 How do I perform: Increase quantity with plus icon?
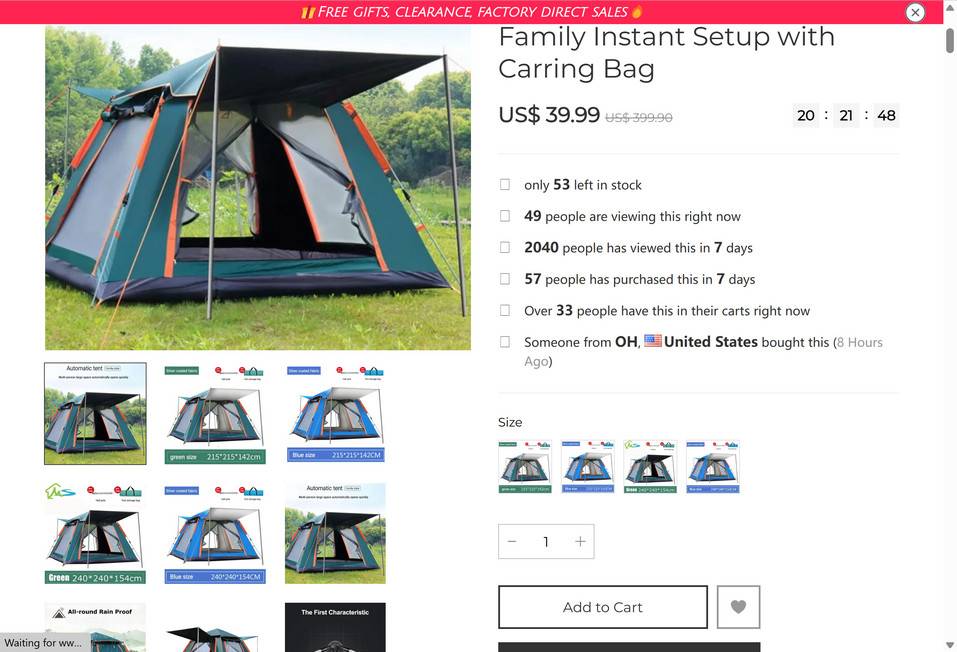click(x=580, y=542)
